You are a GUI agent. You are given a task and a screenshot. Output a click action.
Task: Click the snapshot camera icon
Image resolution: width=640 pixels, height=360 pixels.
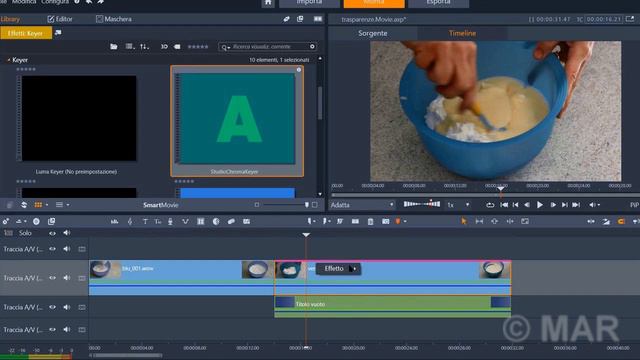[x=385, y=221]
